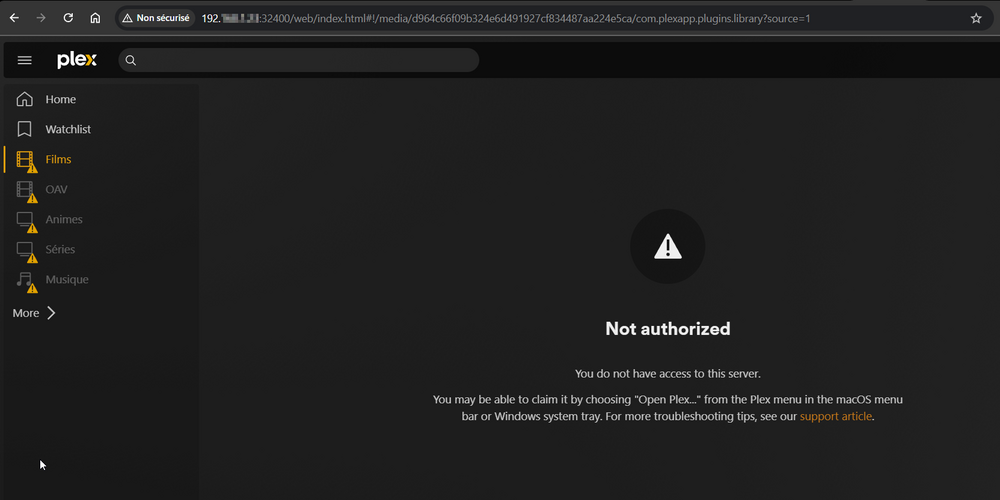
Task: Click the magnifier icon in search bar
Action: point(131,60)
